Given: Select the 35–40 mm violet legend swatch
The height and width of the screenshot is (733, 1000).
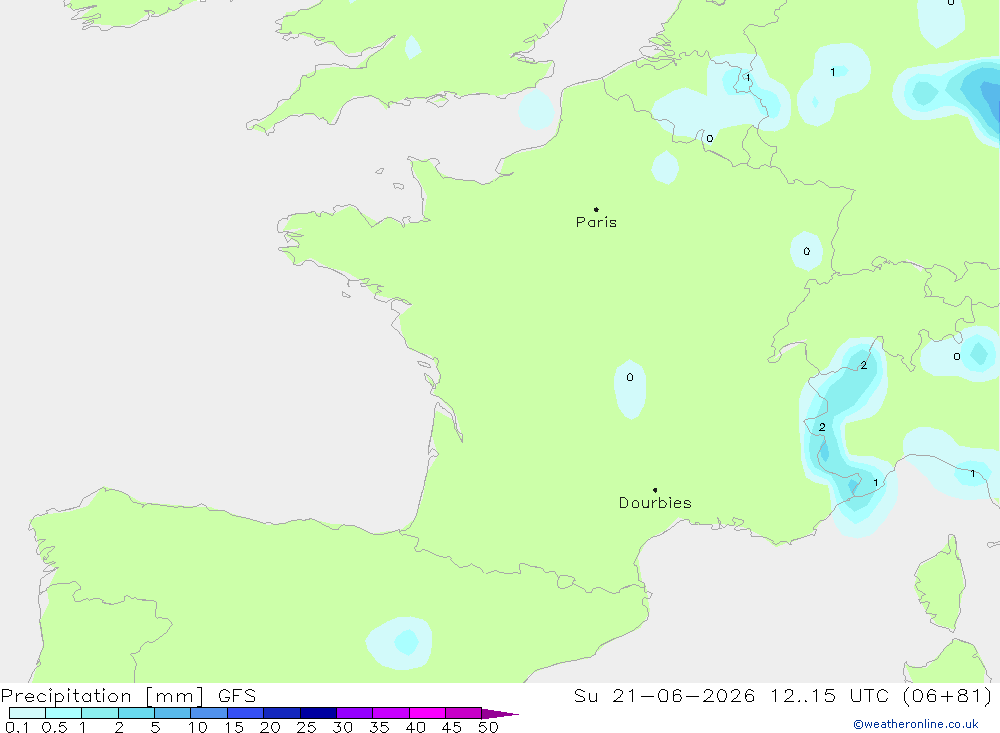Looking at the screenshot, I should pos(391,713).
